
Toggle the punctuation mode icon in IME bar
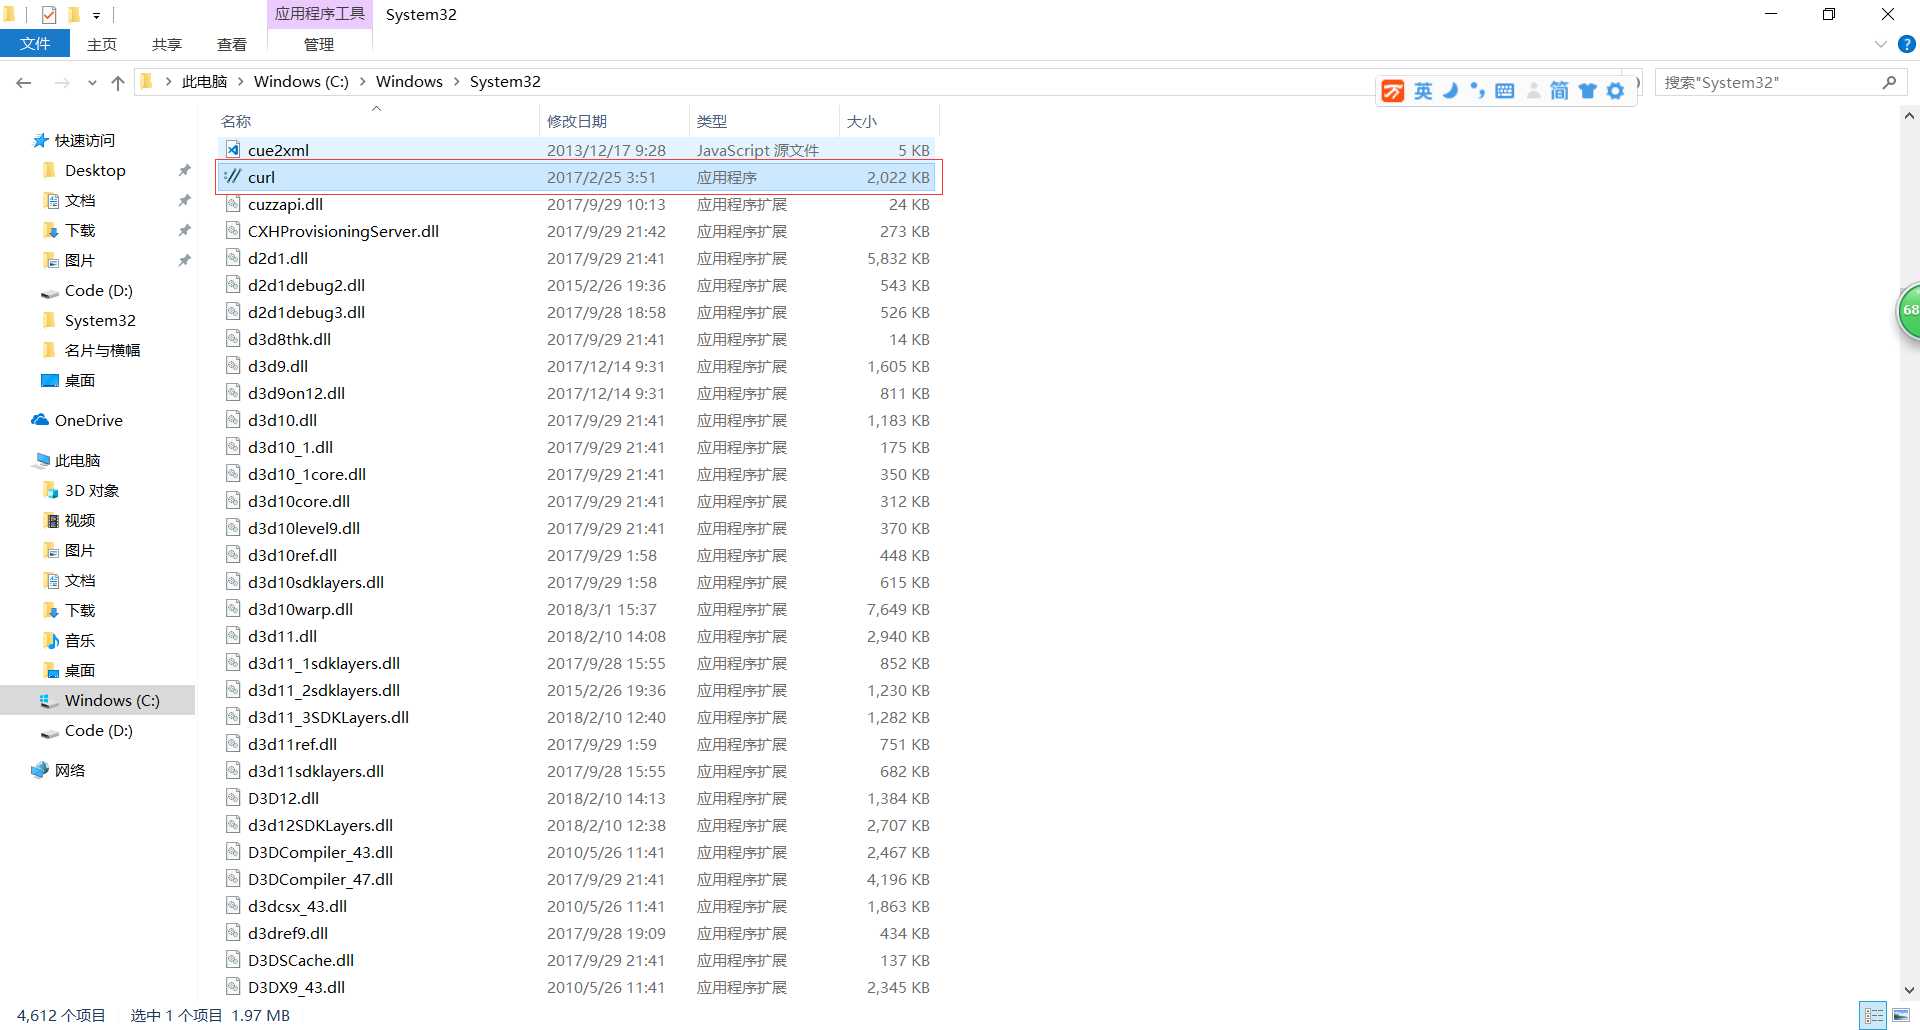[1477, 92]
